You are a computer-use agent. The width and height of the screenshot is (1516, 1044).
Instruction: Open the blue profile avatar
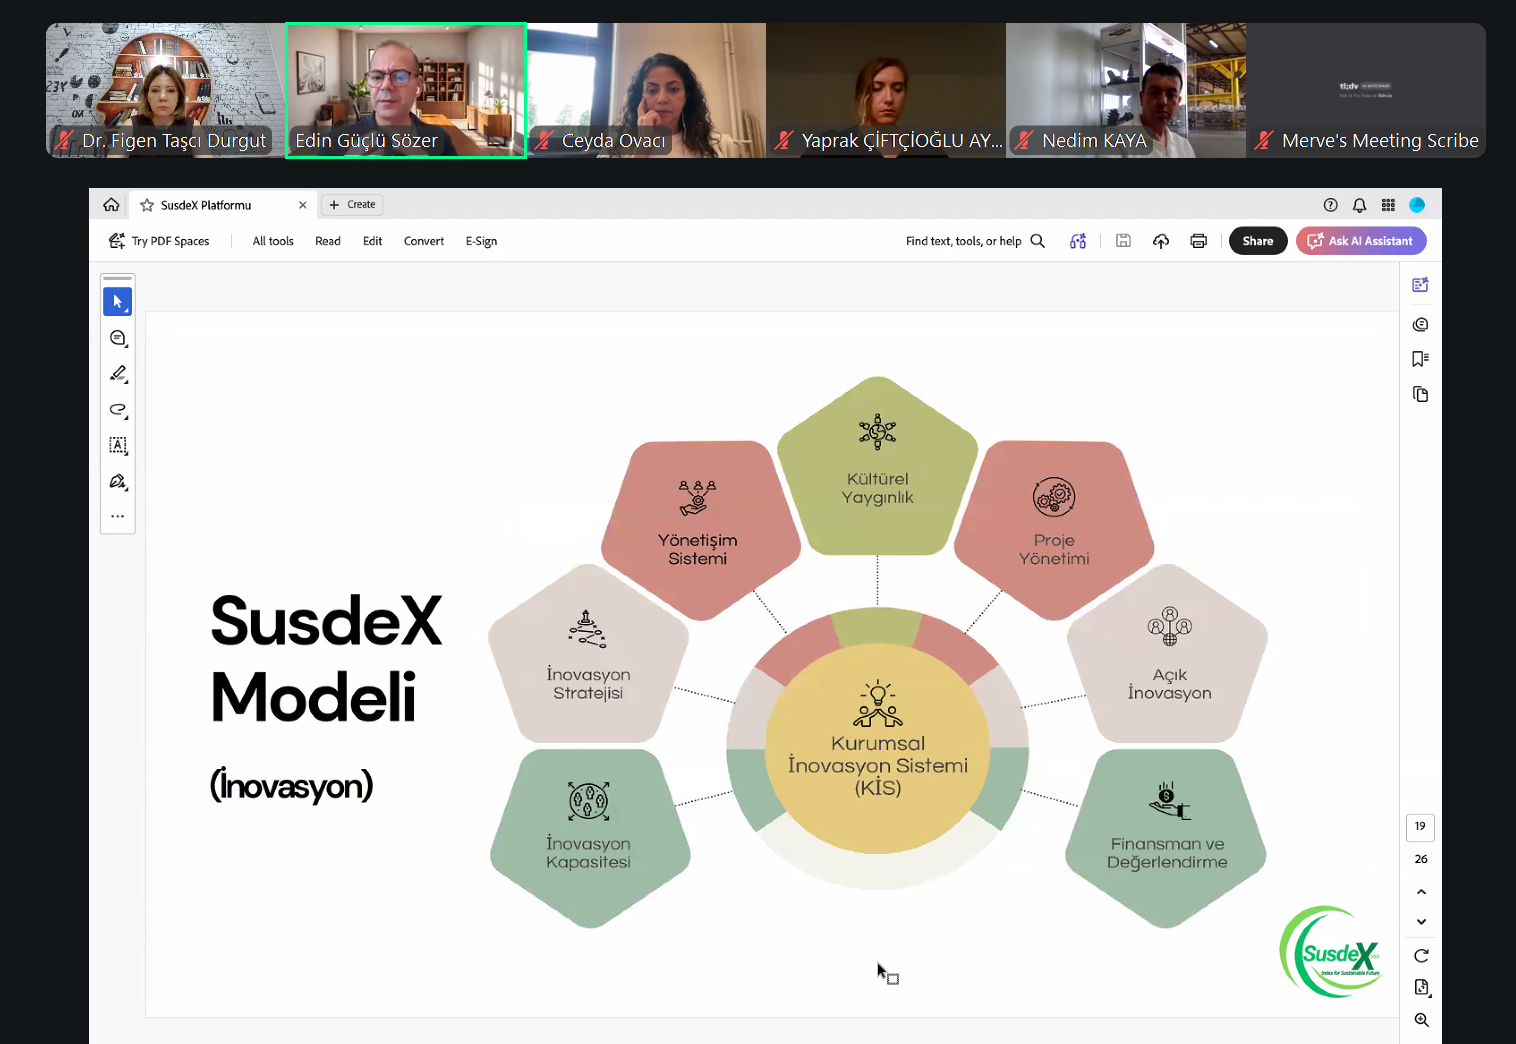coord(1417,205)
